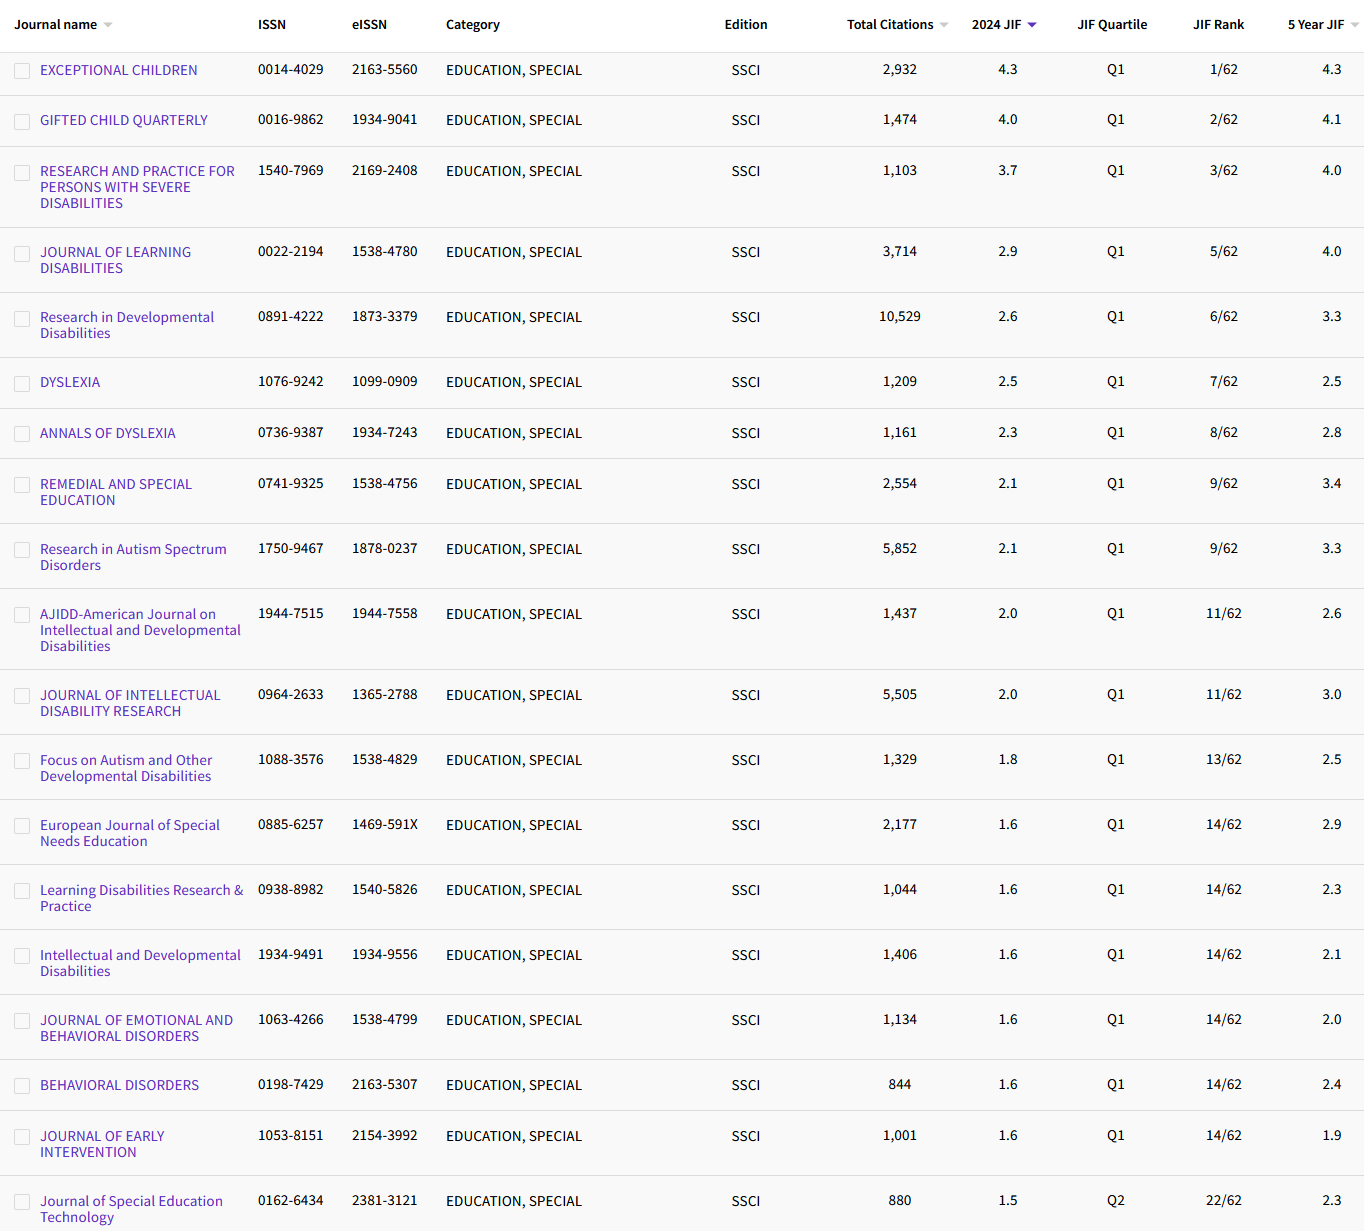Open AJIDD-American Journal link
This screenshot has height=1231, width=1364.
(x=140, y=630)
